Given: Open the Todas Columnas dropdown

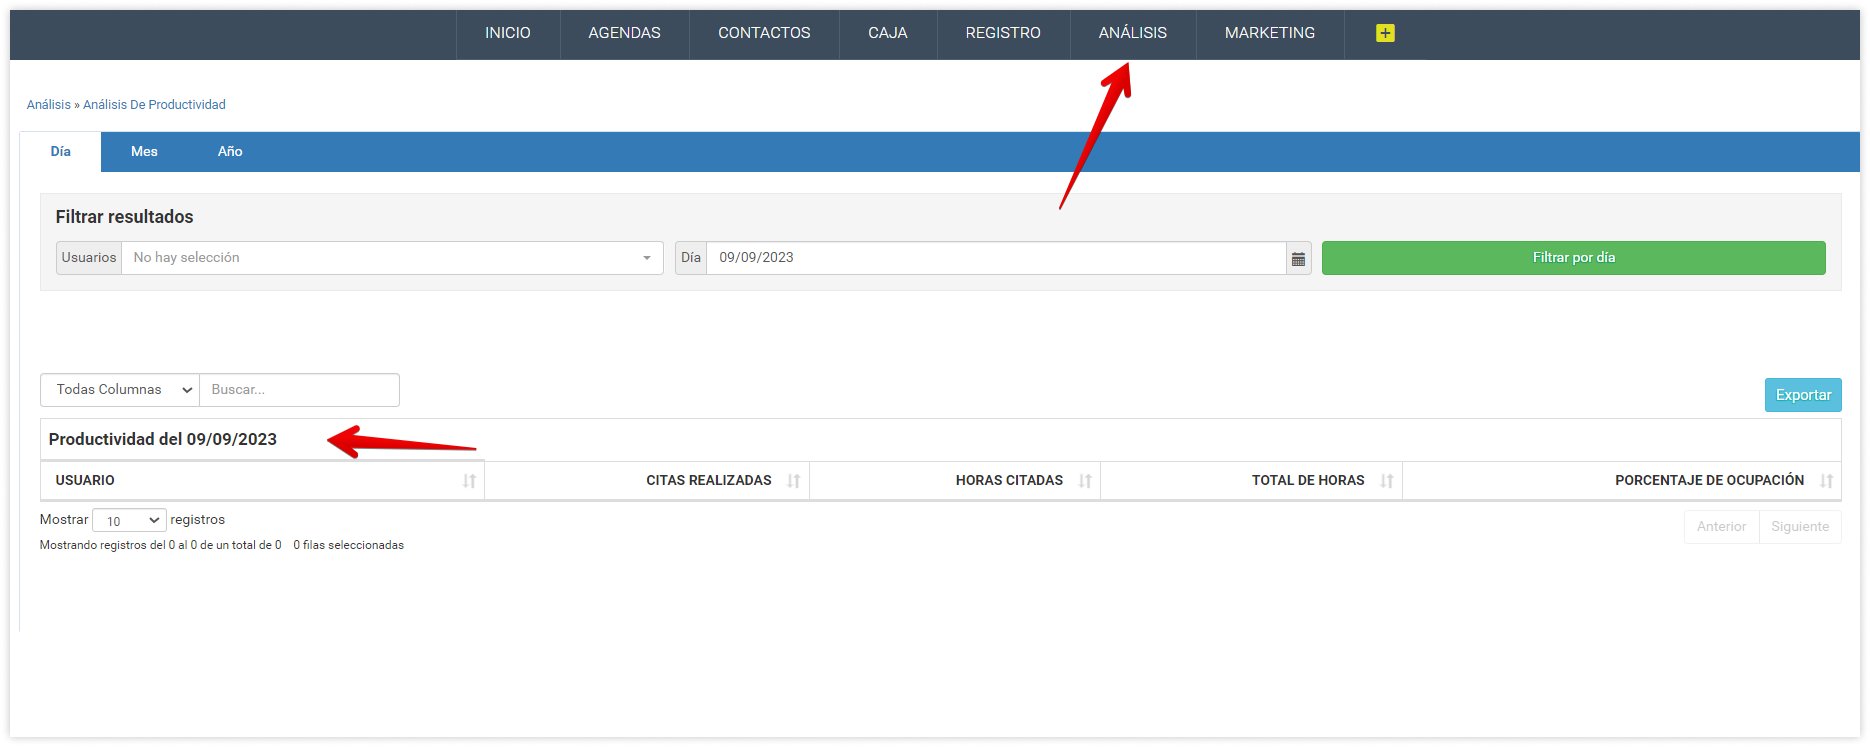Looking at the screenshot, I should click(120, 390).
